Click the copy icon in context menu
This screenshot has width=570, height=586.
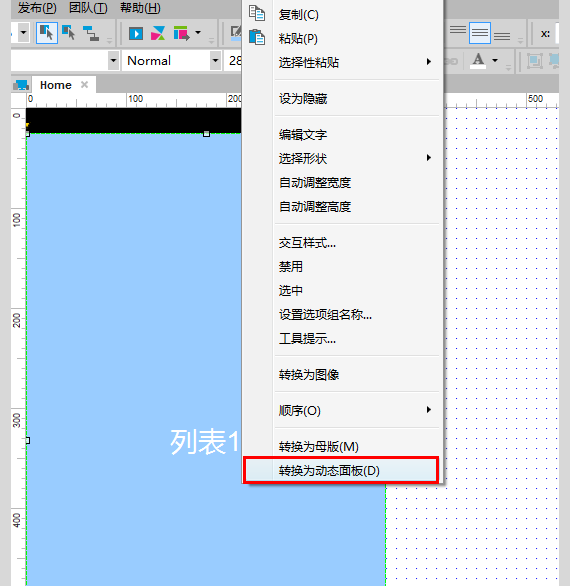(x=257, y=13)
